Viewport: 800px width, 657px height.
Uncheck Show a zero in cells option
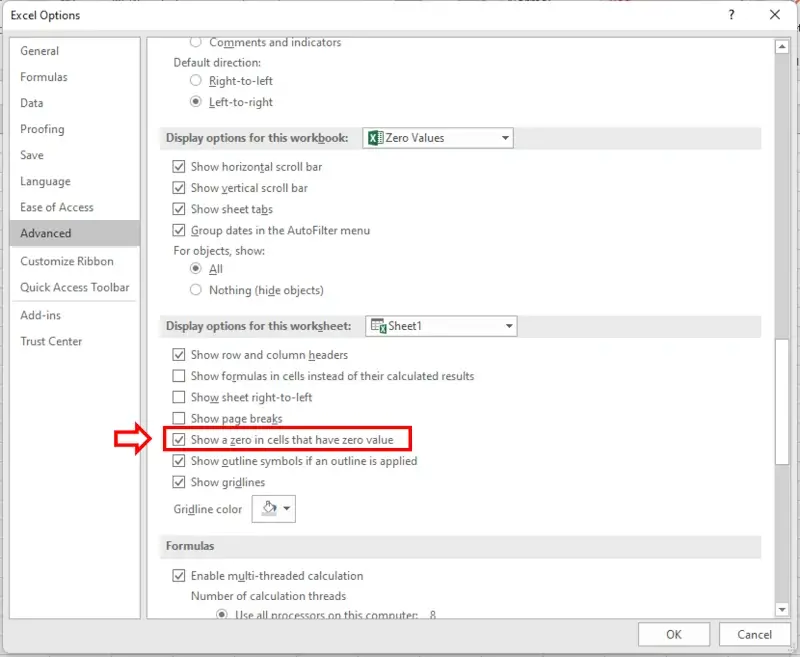(180, 440)
